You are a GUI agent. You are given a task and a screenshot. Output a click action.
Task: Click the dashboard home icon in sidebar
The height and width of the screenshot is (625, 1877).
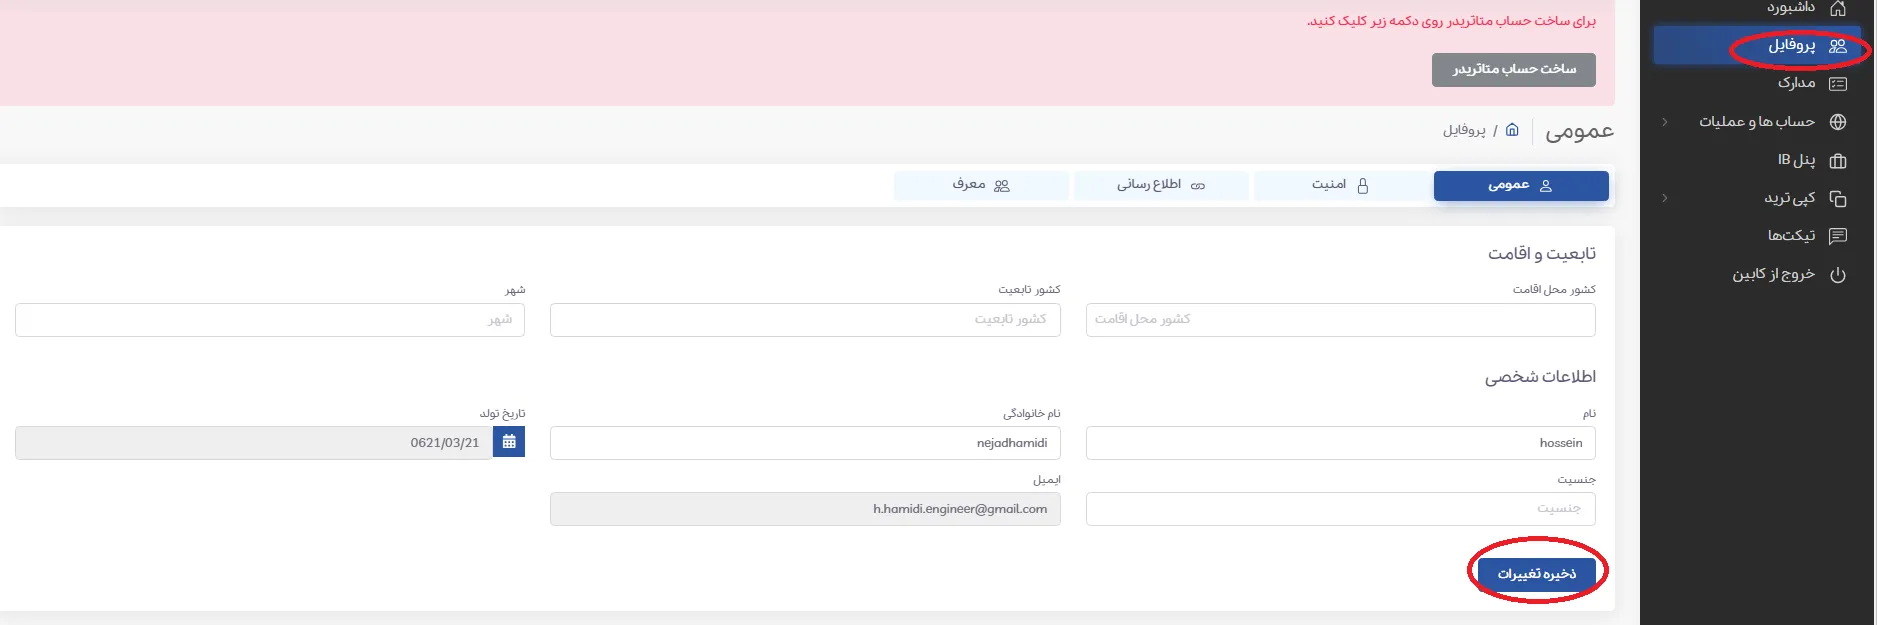pyautogui.click(x=1837, y=9)
